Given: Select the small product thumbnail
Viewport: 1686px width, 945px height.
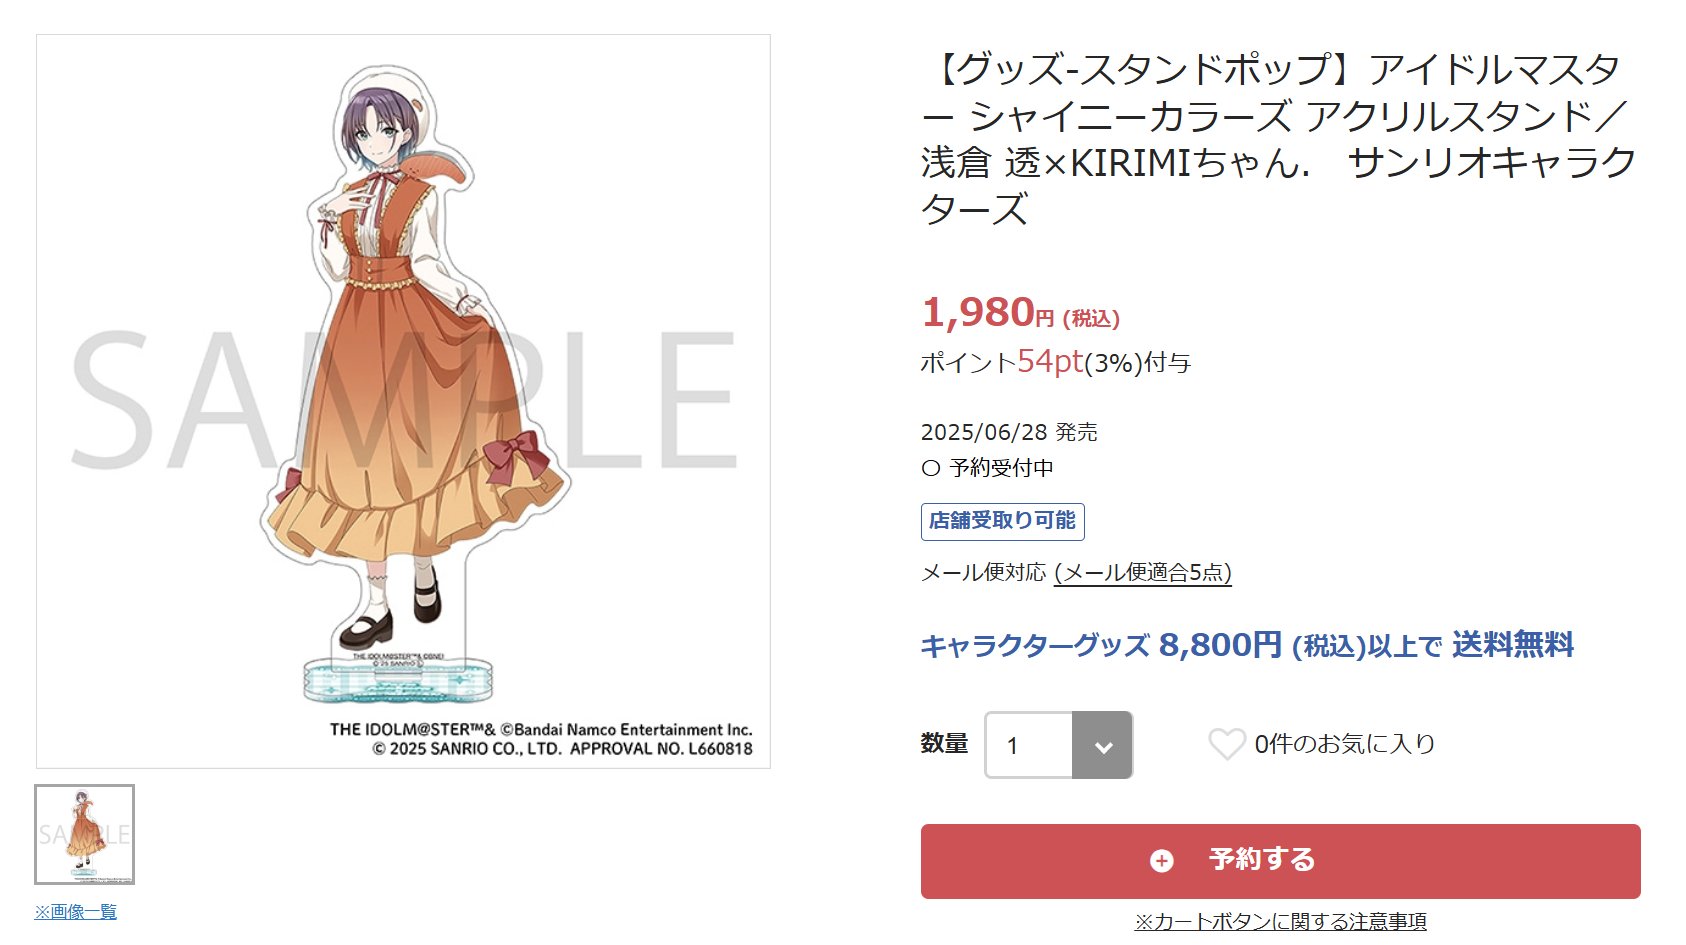Looking at the screenshot, I should [x=85, y=835].
